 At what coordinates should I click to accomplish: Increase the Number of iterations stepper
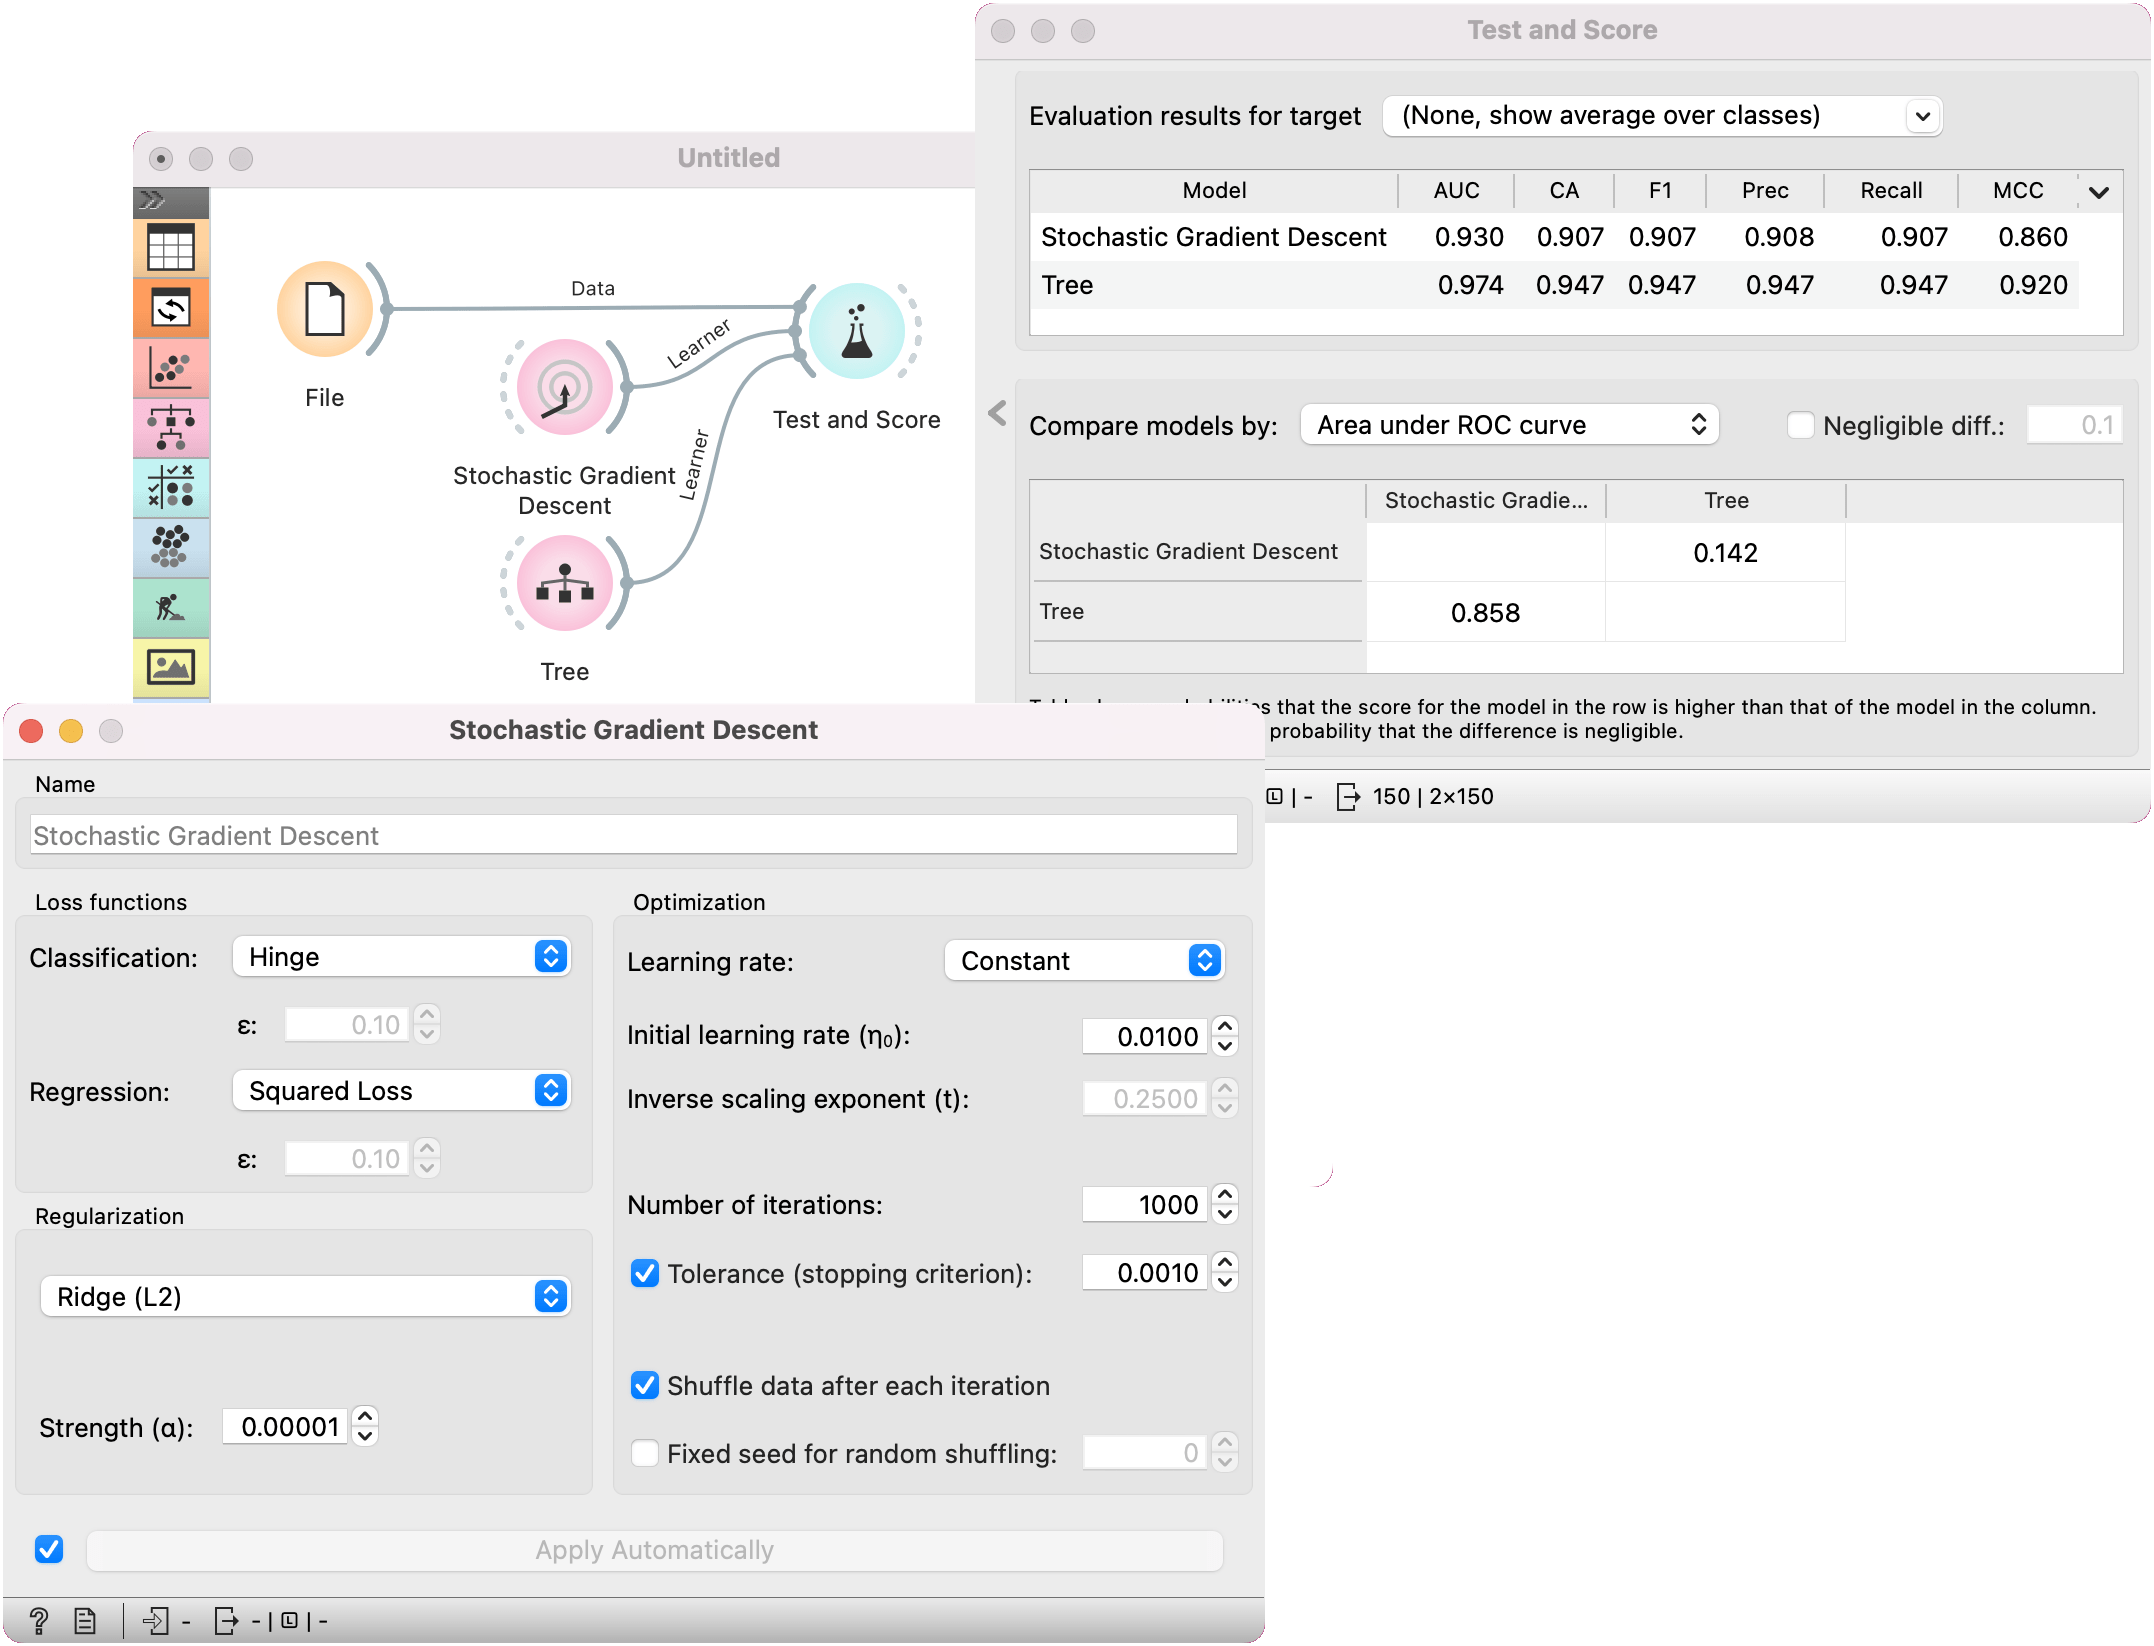click(1225, 1195)
